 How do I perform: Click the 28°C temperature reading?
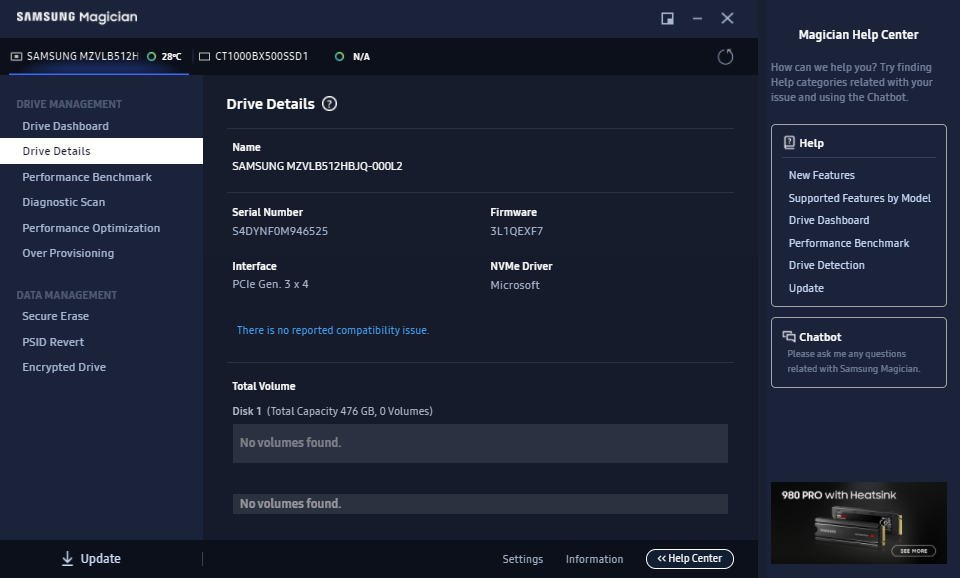171,56
